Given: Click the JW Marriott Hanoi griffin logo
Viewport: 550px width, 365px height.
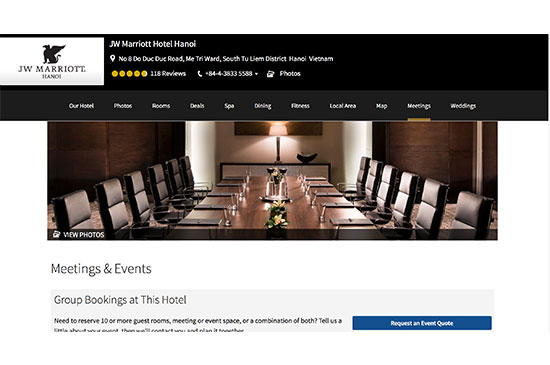Looking at the screenshot, I should [x=52, y=61].
